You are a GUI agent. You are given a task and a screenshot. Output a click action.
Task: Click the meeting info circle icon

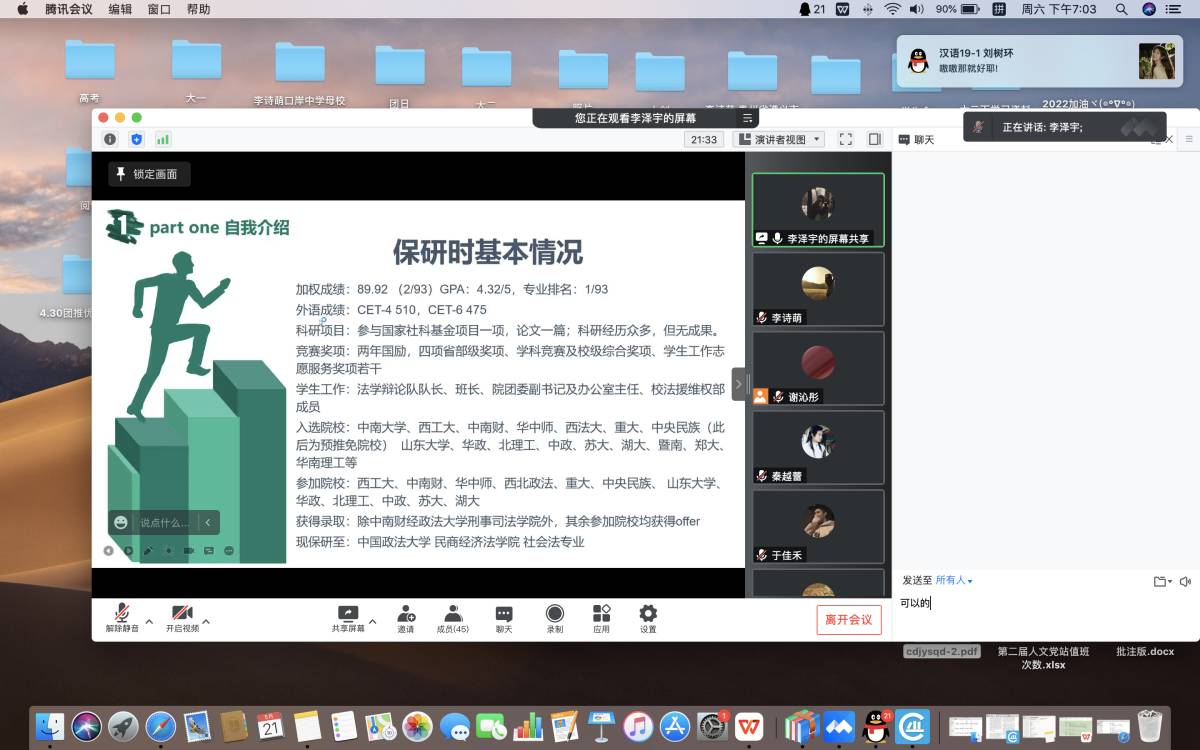coord(110,139)
